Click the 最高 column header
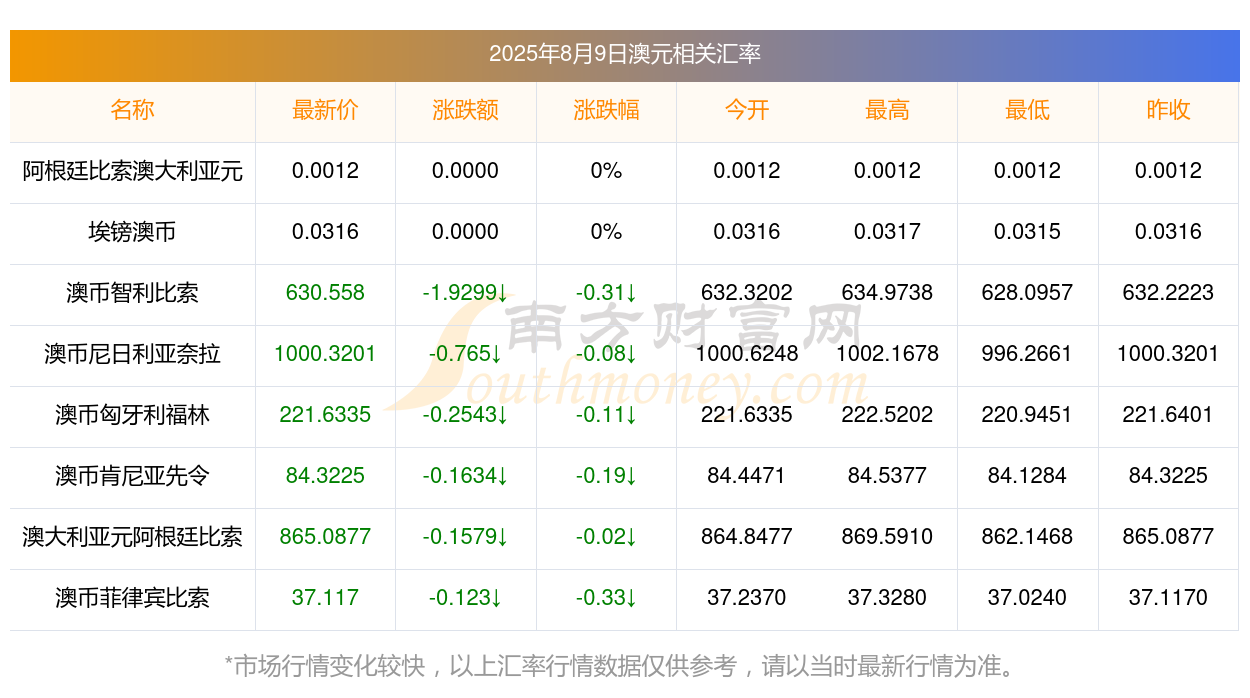Viewport: 1250px width, 698px height. [x=887, y=110]
